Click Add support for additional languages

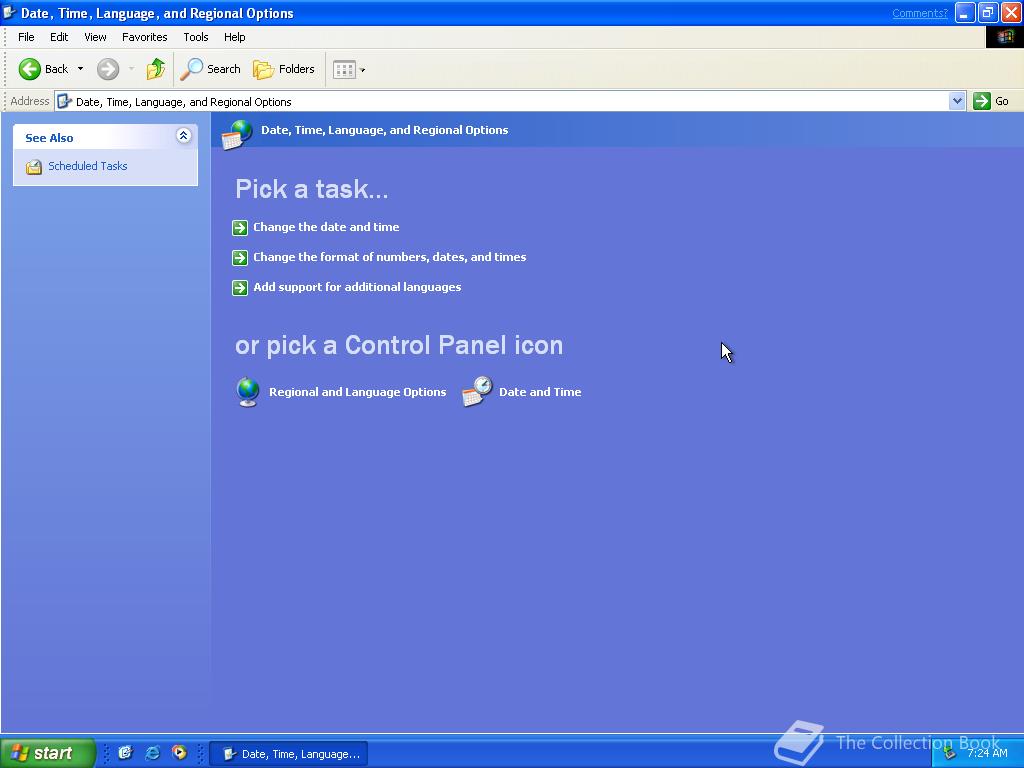[357, 287]
